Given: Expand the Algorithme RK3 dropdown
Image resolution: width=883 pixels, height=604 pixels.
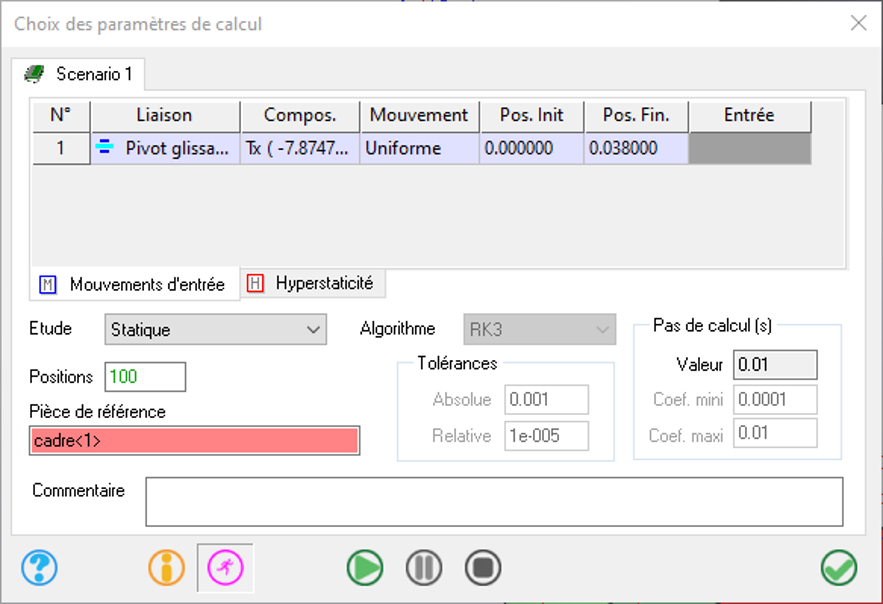Looking at the screenshot, I should pyautogui.click(x=539, y=329).
